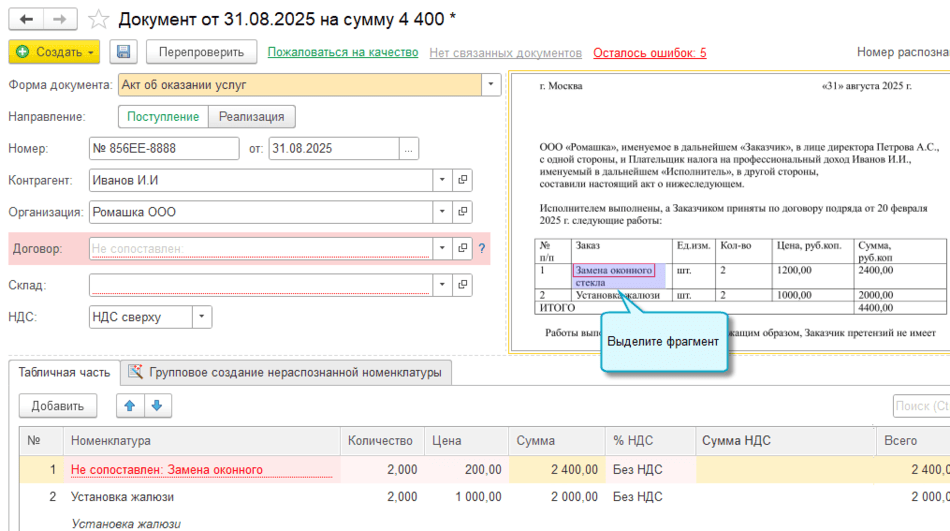This screenshot has height=531, width=950.
Task: Switch direction to Реализация
Action: [252, 117]
